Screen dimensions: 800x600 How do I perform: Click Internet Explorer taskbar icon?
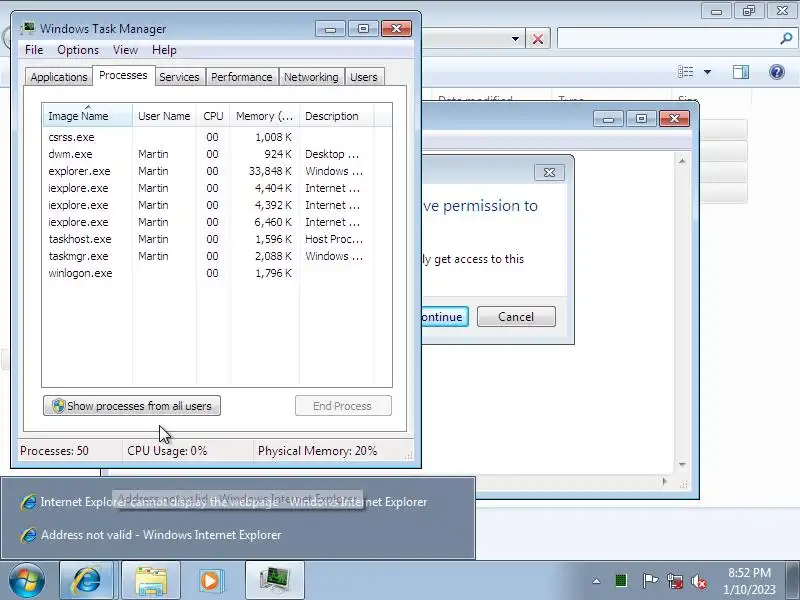tap(87, 580)
